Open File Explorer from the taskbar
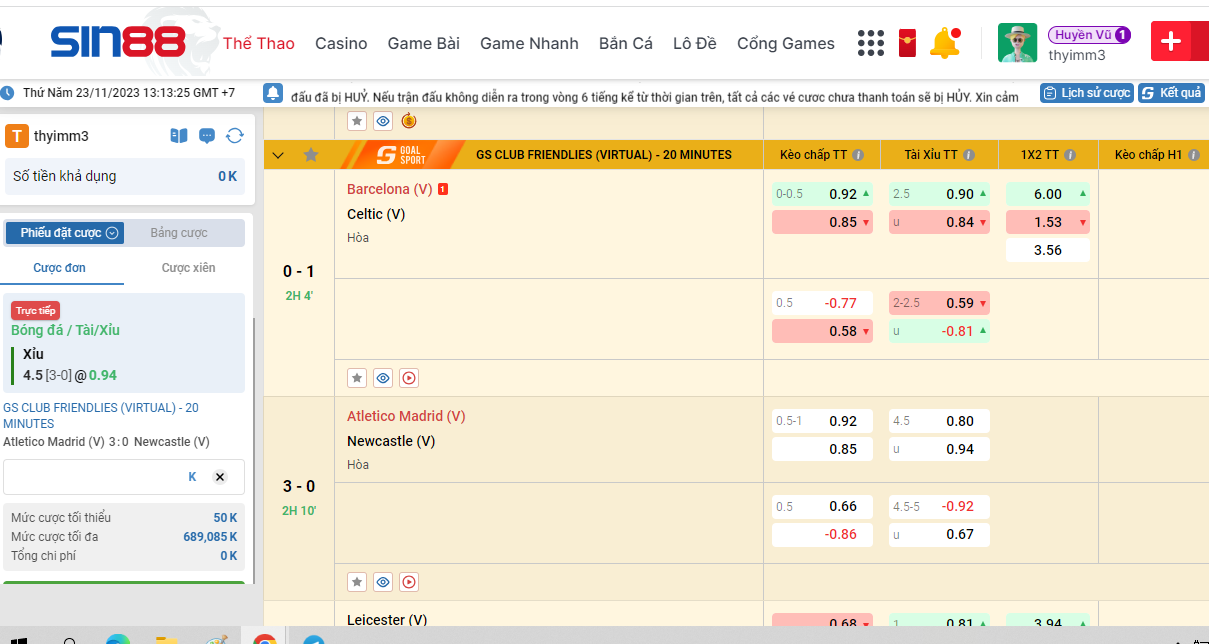Image resolution: width=1209 pixels, height=644 pixels. [x=167, y=640]
